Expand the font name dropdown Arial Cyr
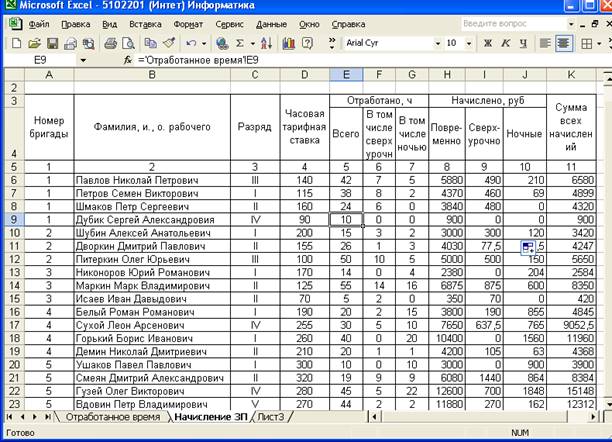Screen dimensions: 612x442 click(437, 43)
